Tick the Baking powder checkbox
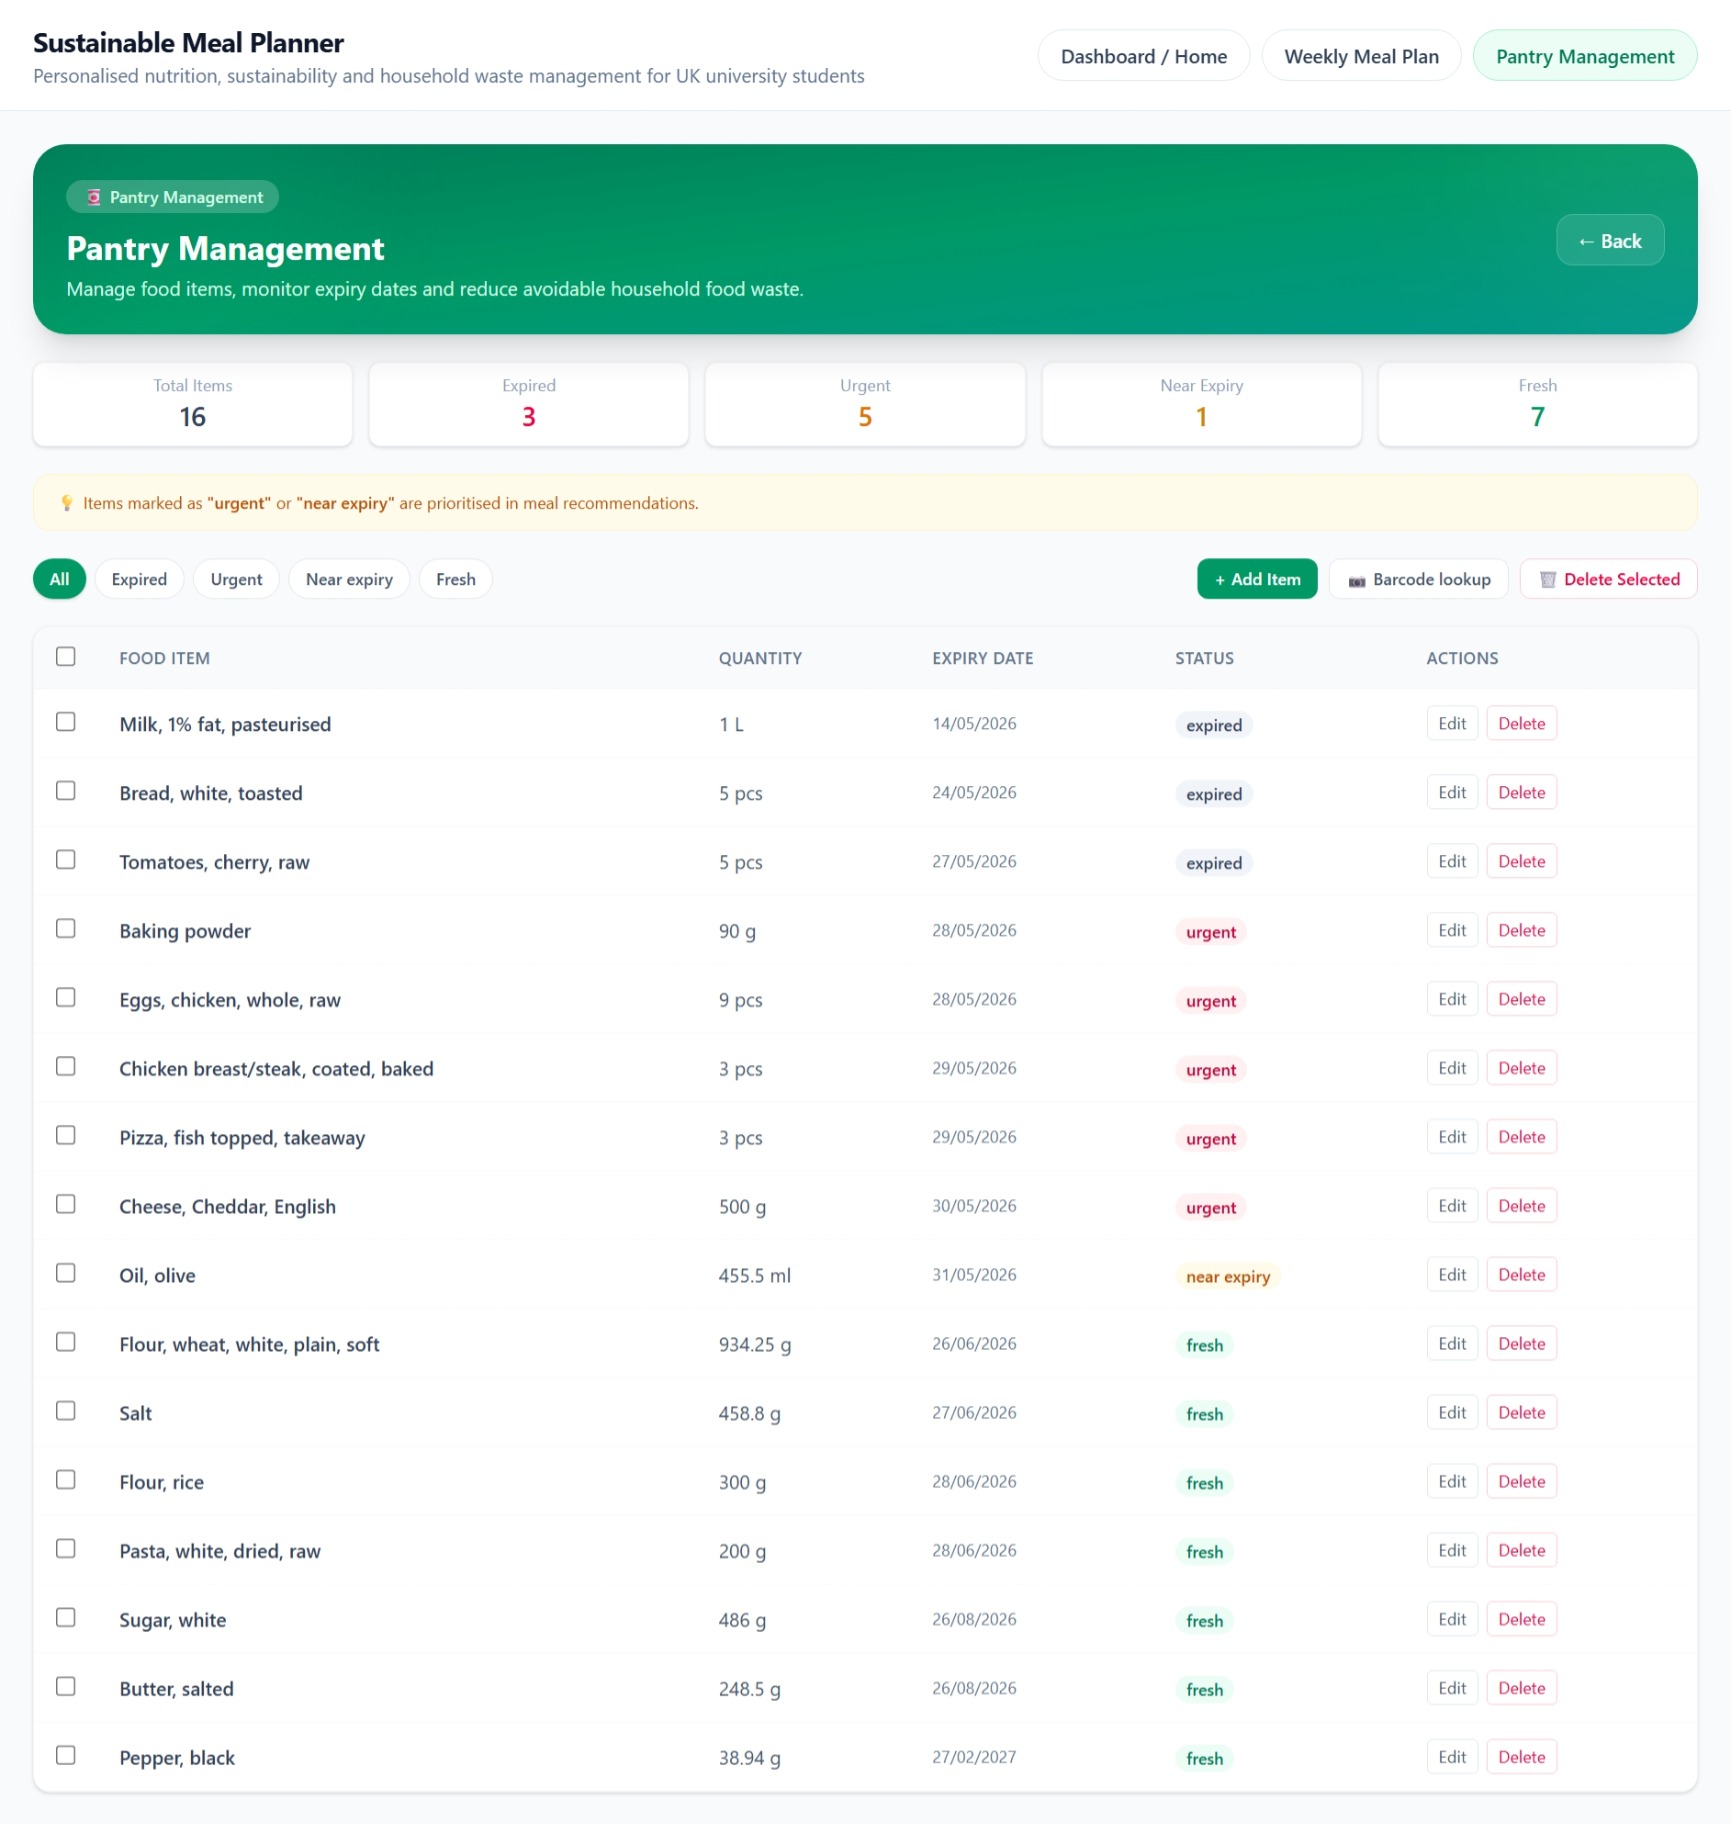 (x=66, y=928)
